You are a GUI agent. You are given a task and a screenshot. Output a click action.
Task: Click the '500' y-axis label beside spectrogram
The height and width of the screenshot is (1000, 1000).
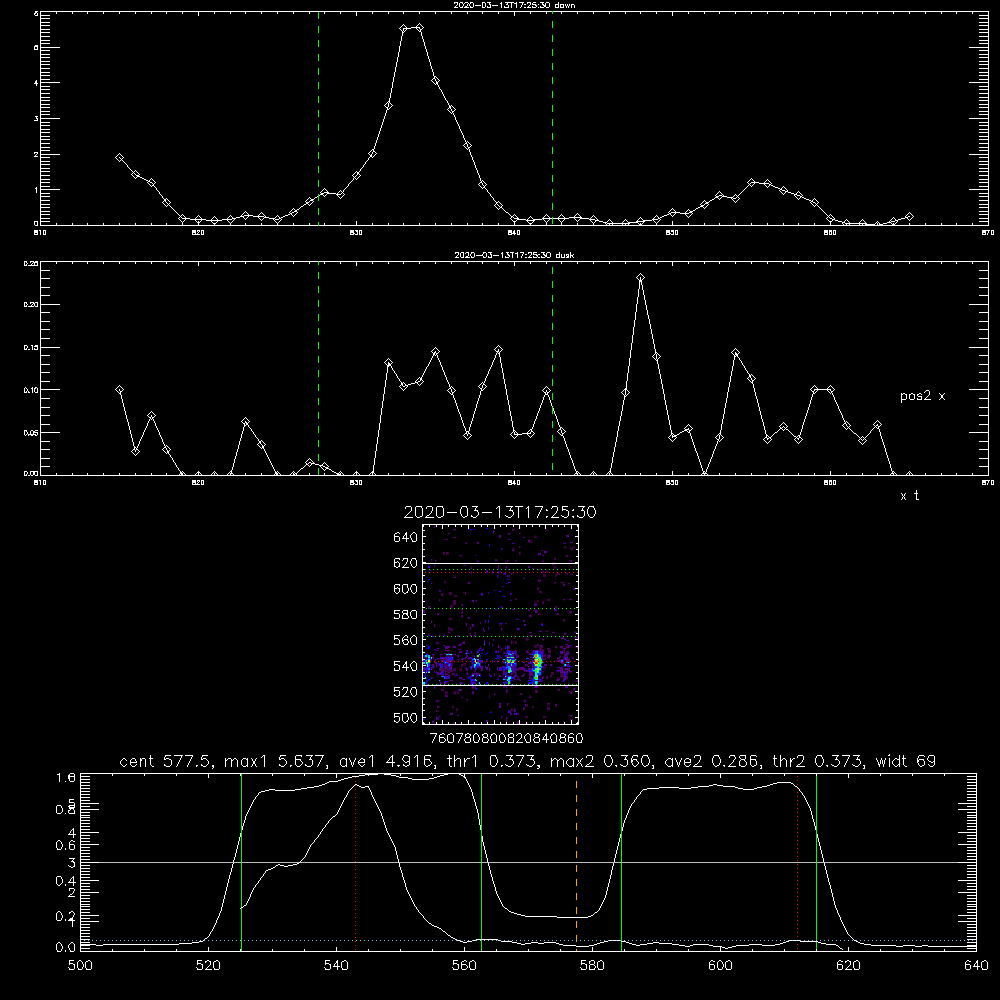406,718
